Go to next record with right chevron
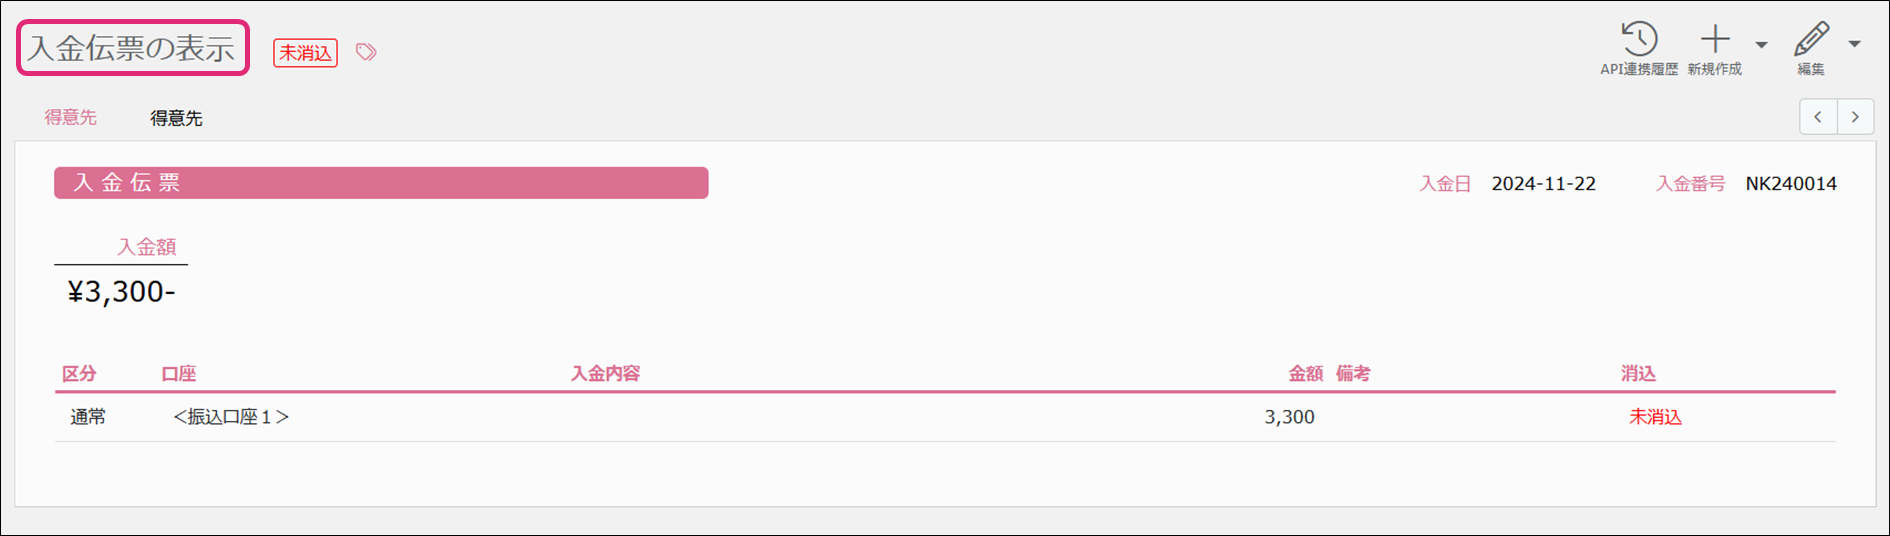This screenshot has height=536, width=1890. [x=1855, y=117]
